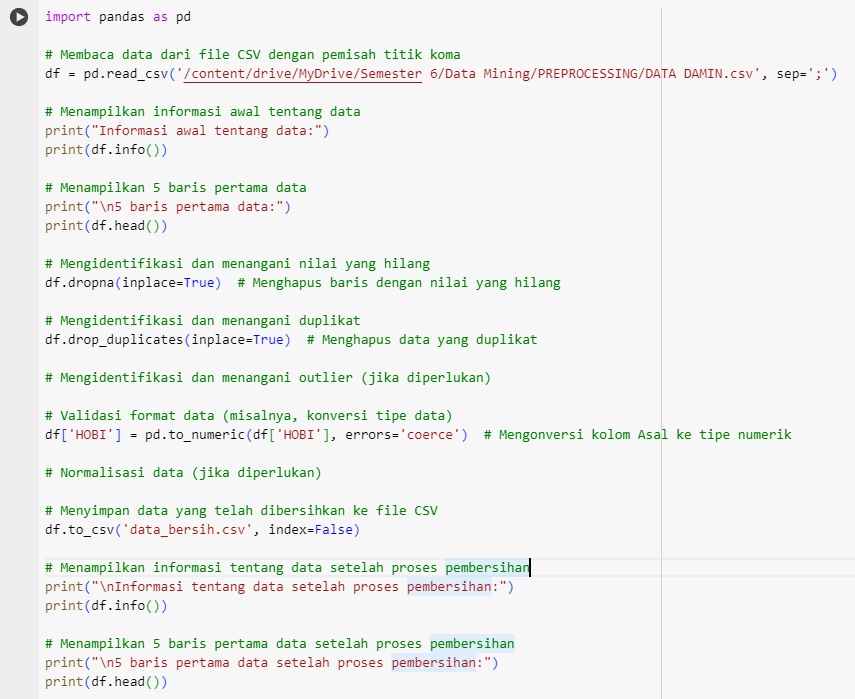The width and height of the screenshot is (855, 699).
Task: Click comment 'Menghapus data yang duplikat'
Action: (422, 340)
